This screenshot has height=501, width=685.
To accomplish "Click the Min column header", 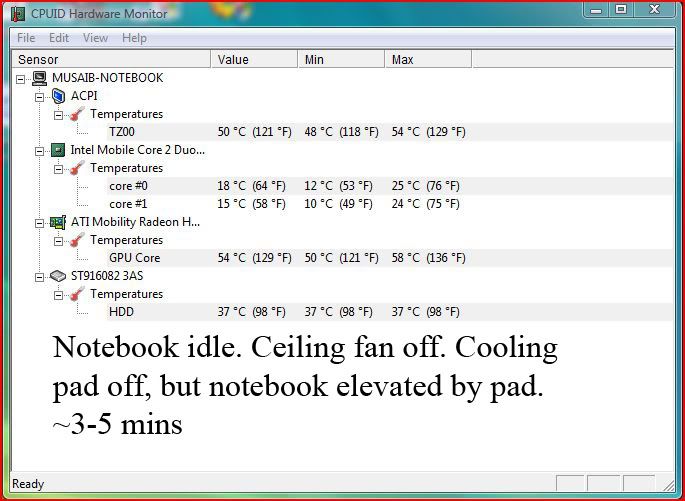I will point(342,59).
